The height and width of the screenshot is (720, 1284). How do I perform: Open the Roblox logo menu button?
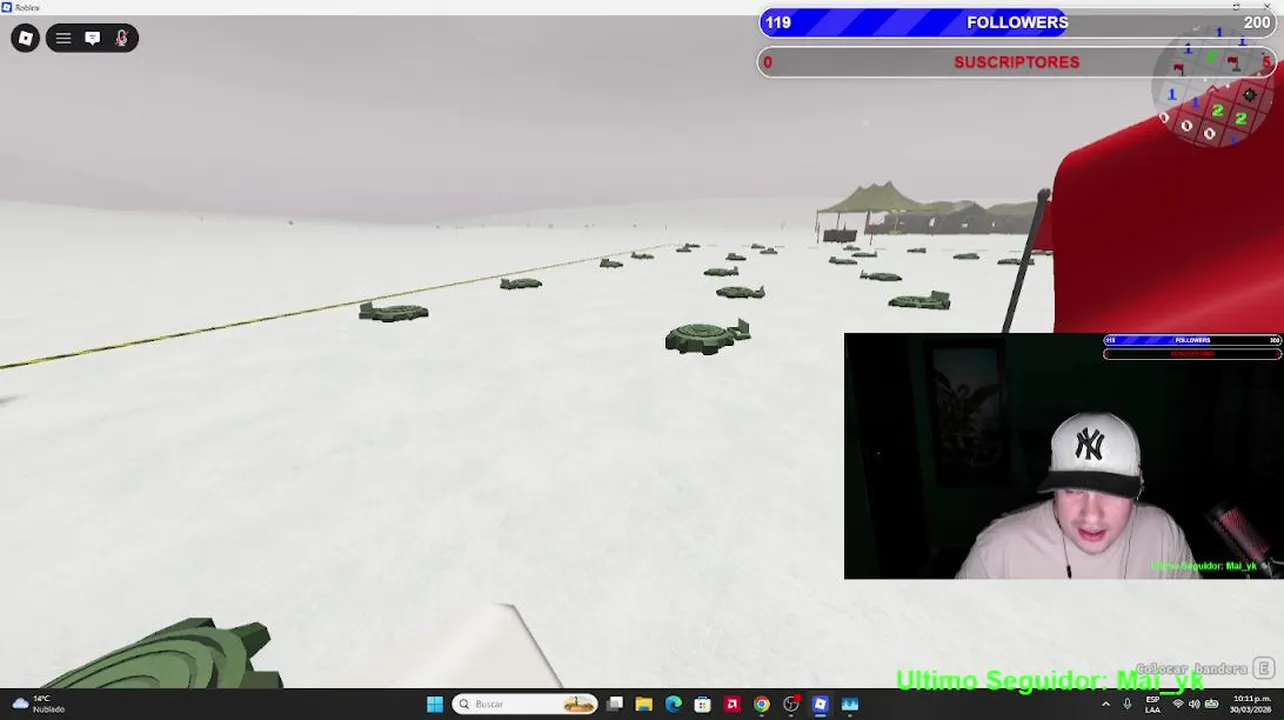click(25, 38)
